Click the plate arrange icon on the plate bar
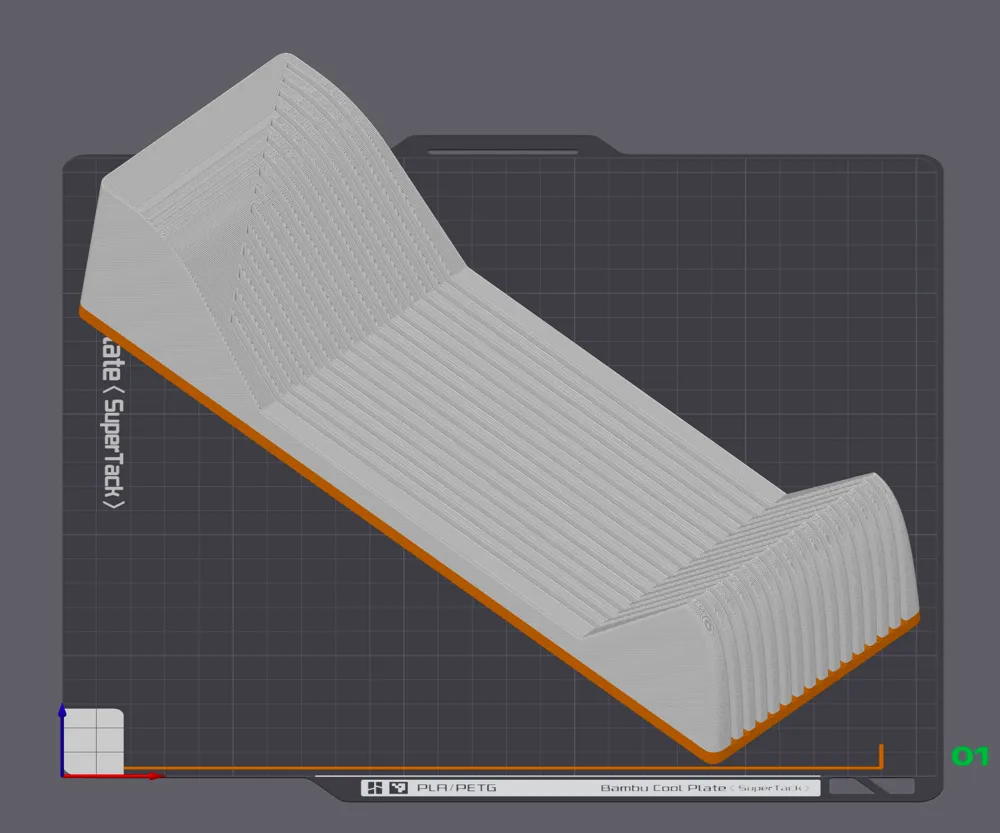1000x833 pixels. 374,787
